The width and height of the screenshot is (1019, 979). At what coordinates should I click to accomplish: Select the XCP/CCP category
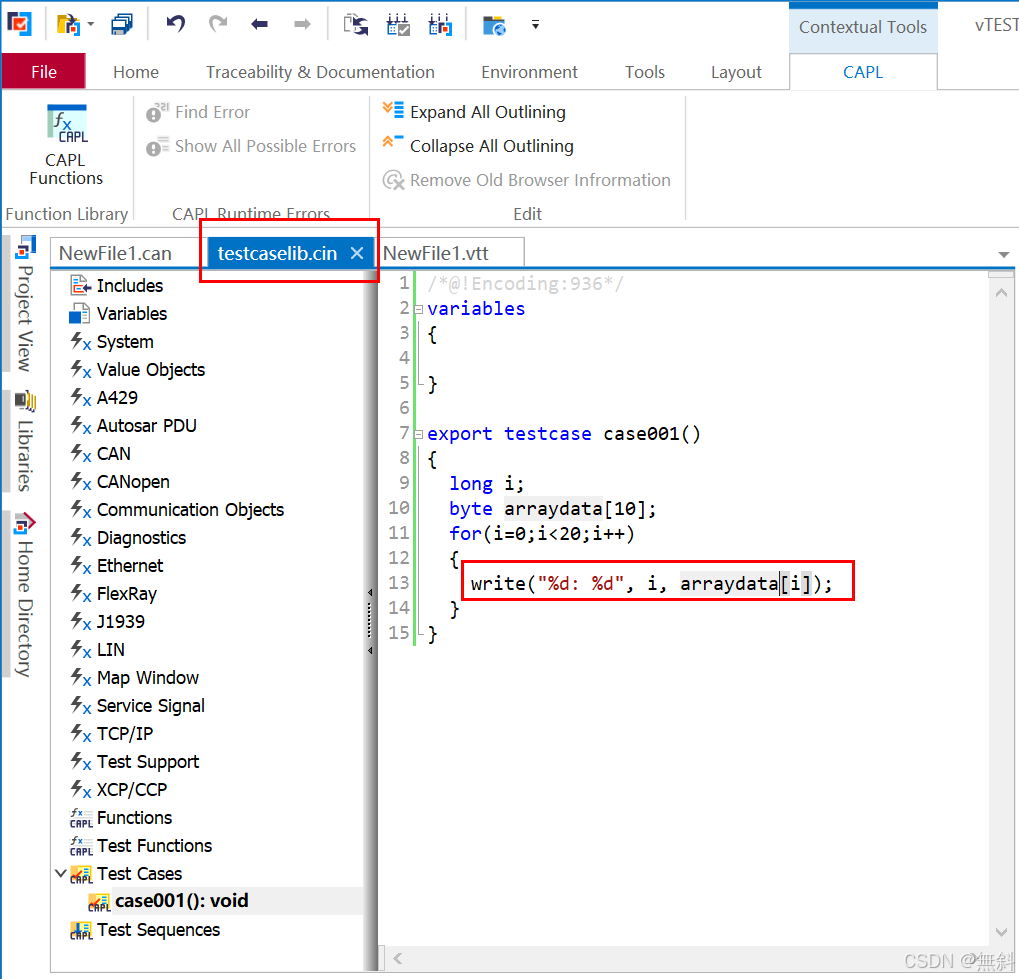click(x=118, y=789)
